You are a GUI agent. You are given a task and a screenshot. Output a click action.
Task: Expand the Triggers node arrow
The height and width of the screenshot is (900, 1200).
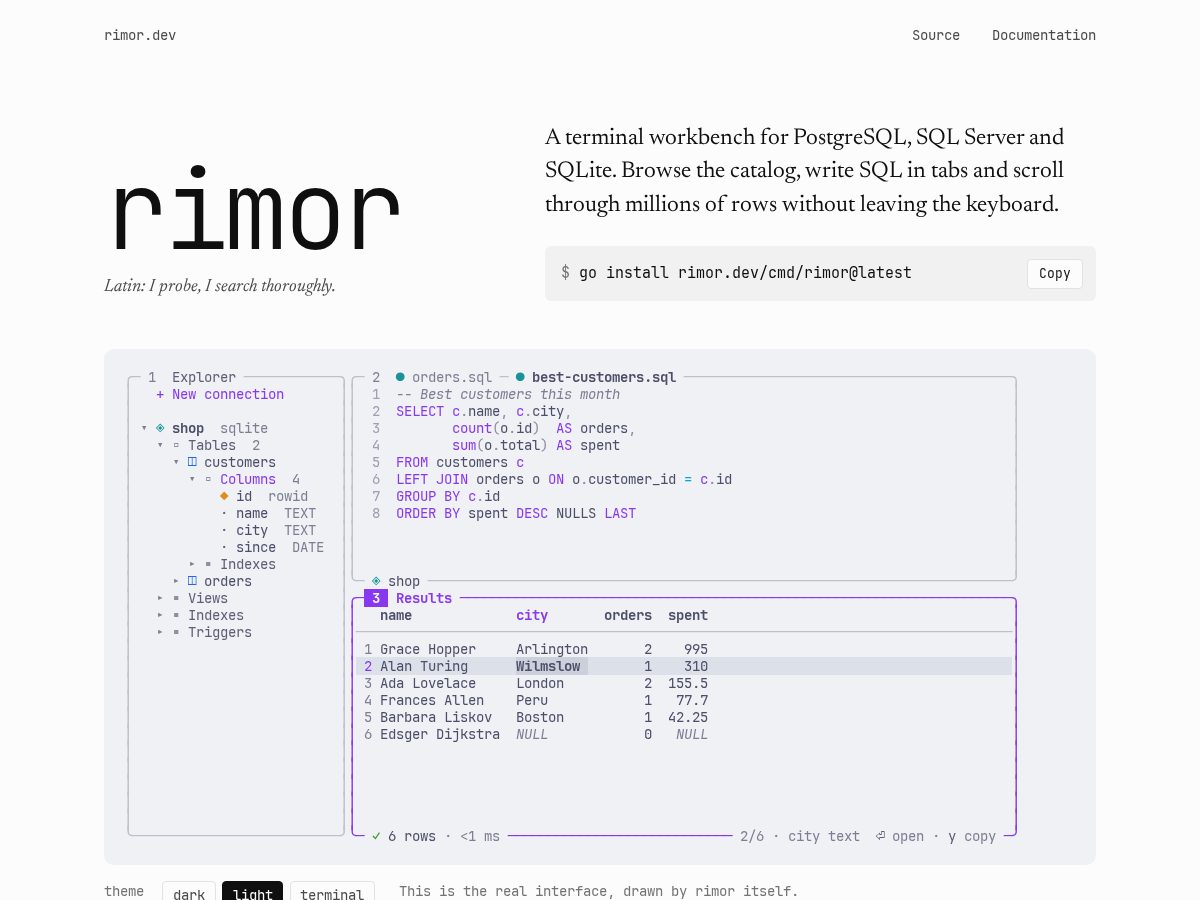pos(160,632)
